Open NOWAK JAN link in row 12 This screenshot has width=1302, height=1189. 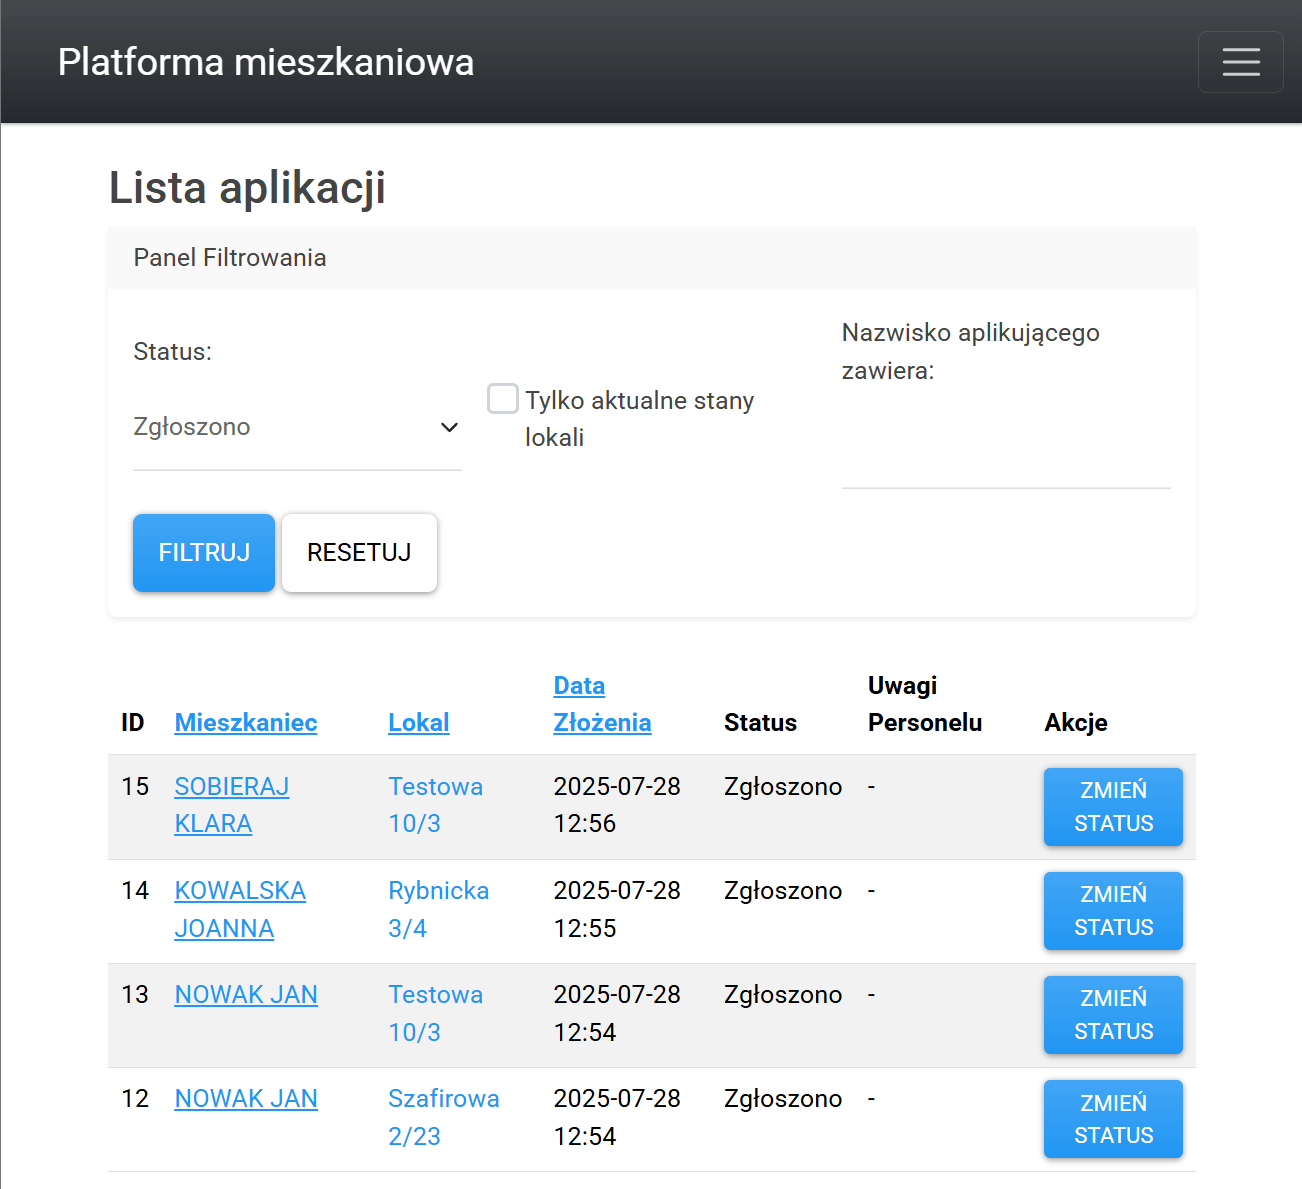tap(246, 1099)
